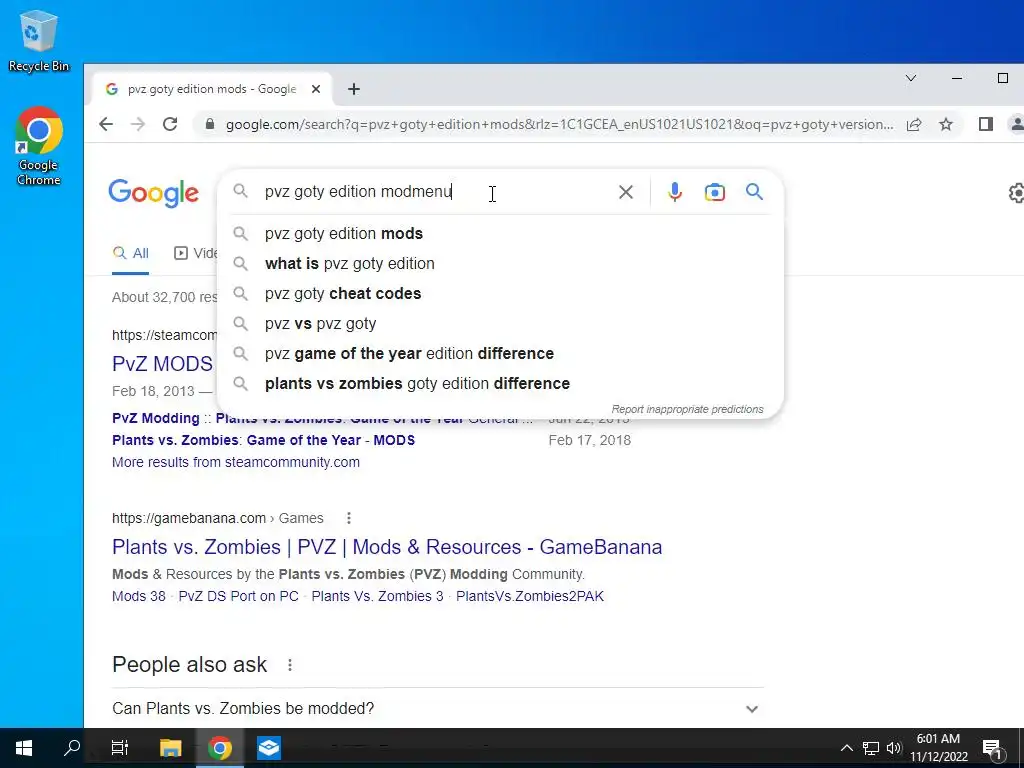Choose 'pvz game of the year edition difference'
This screenshot has height=768, width=1024.
(x=500, y=353)
